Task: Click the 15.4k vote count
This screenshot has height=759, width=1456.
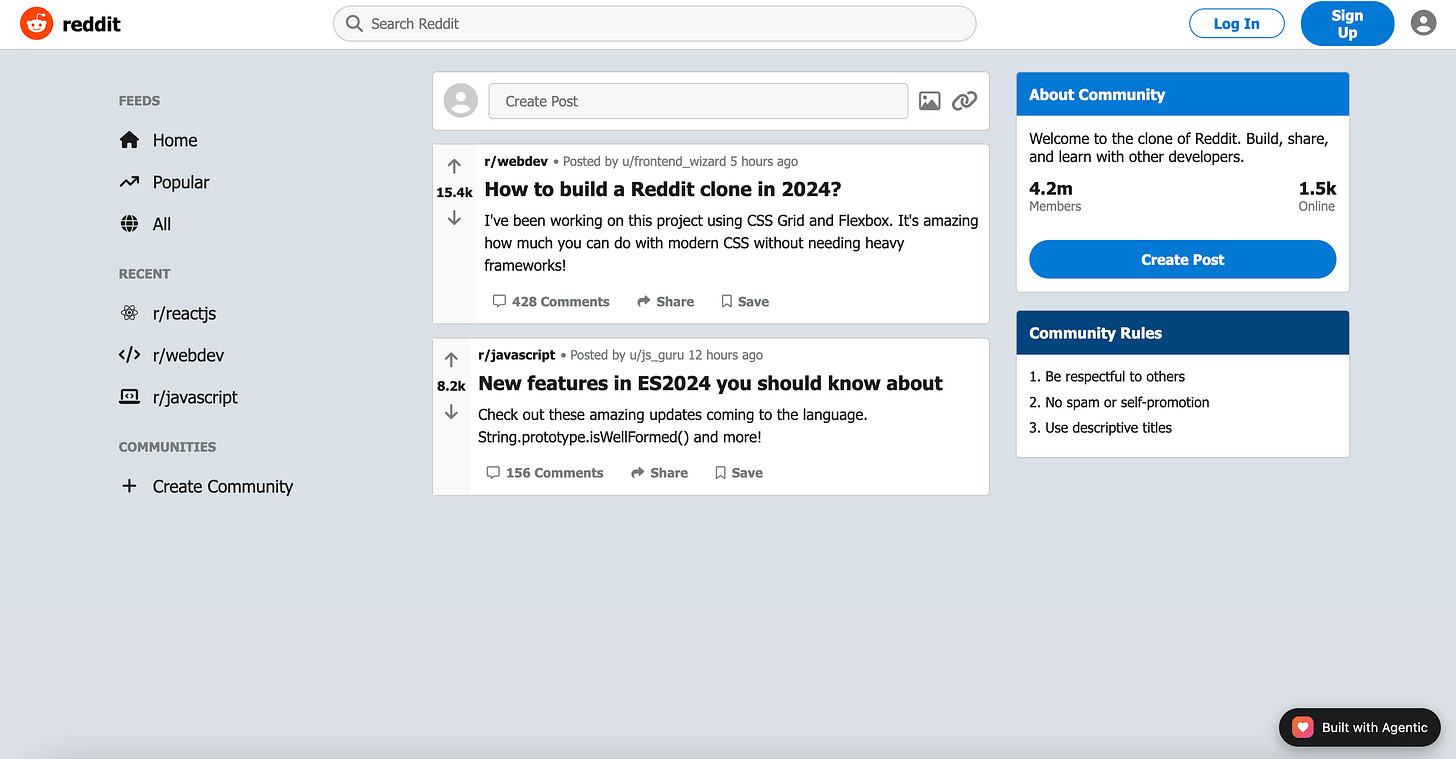Action: click(454, 192)
